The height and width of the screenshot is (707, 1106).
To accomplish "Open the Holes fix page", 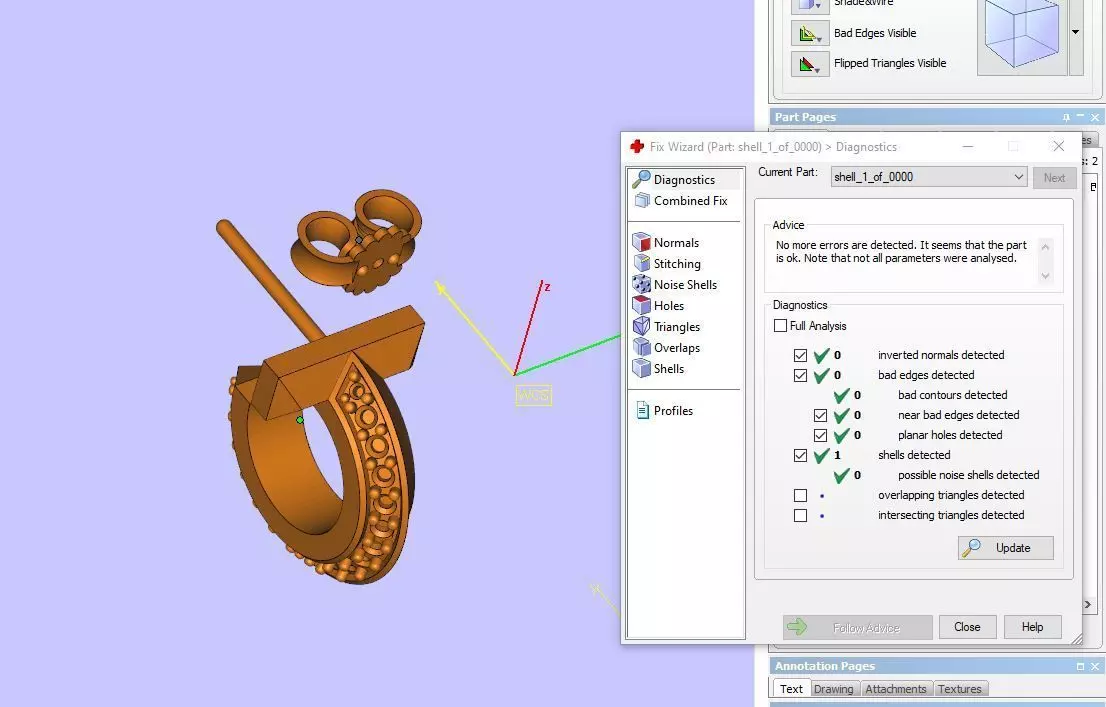I will click(659, 306).
